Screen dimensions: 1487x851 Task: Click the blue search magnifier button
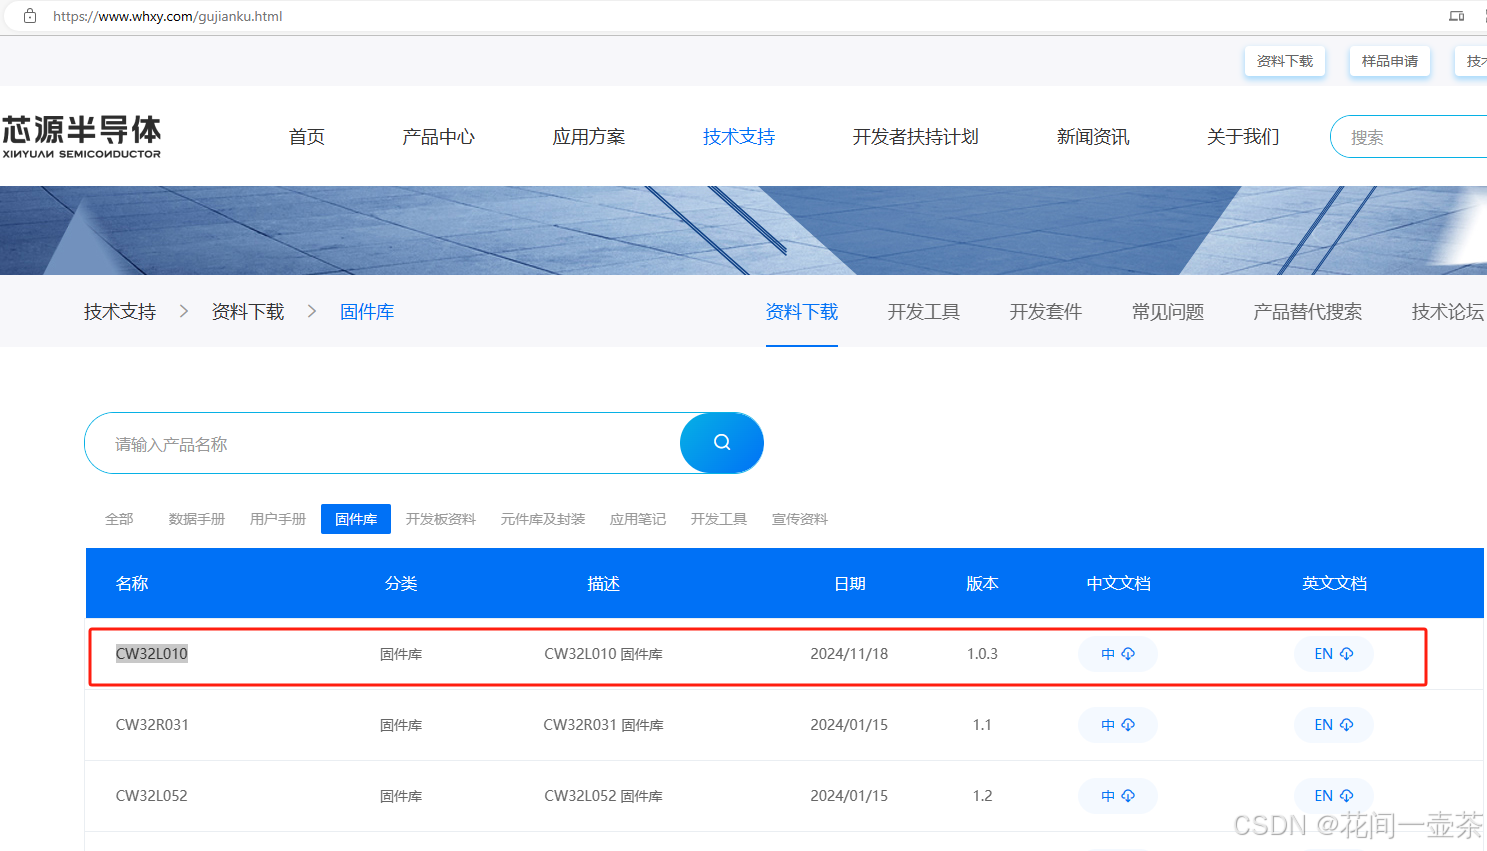pyautogui.click(x=722, y=442)
